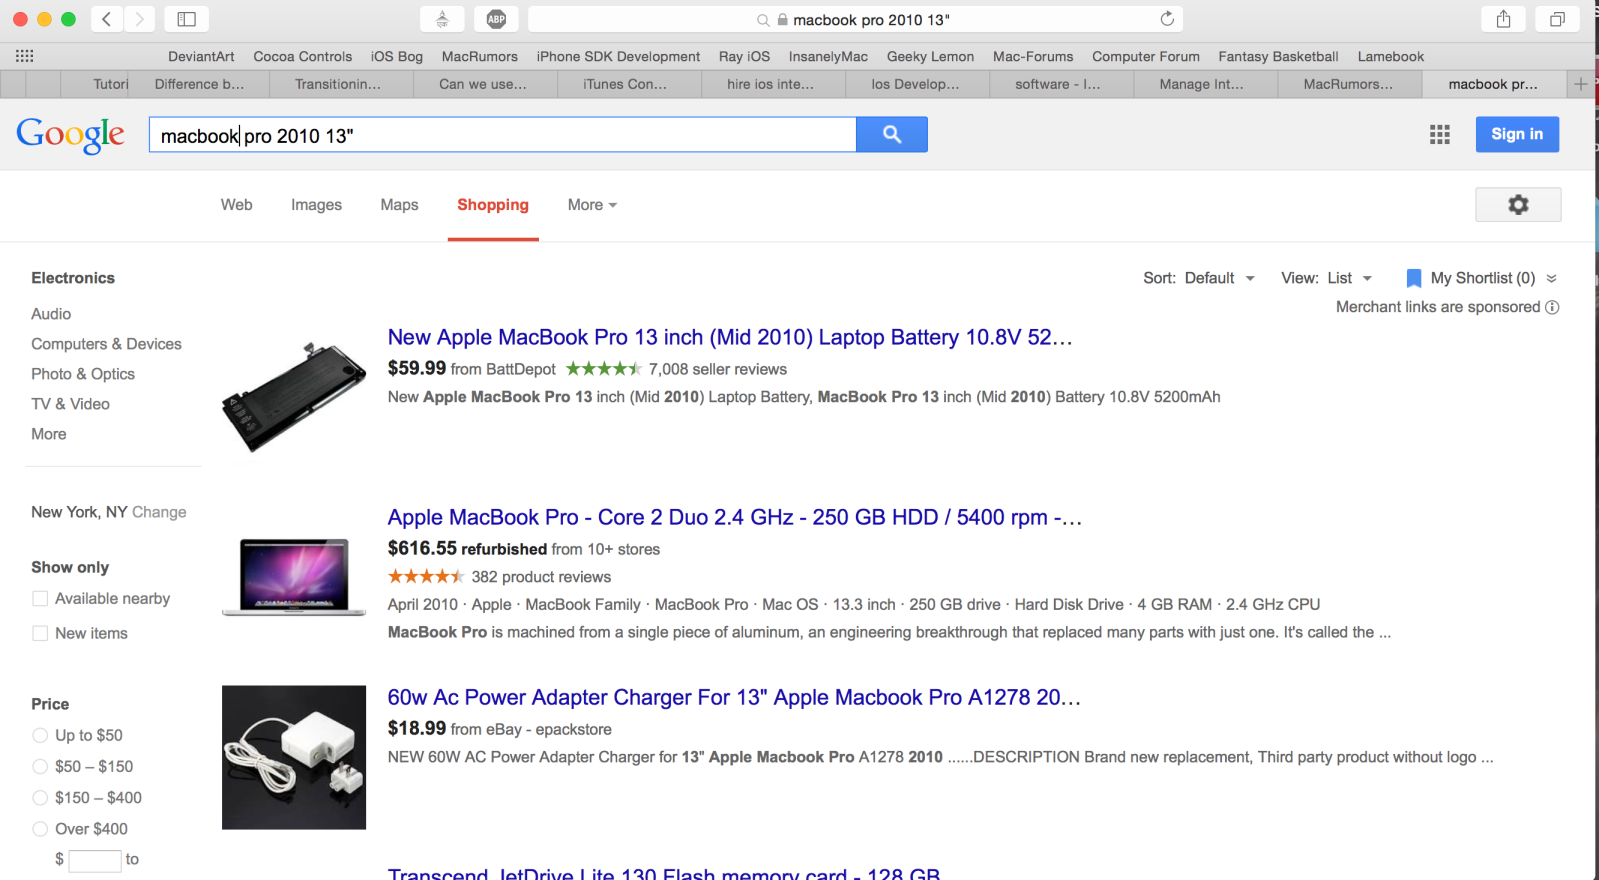Screen dimensions: 1599x880
Task: Show the Safari sidebar
Action: (187, 19)
